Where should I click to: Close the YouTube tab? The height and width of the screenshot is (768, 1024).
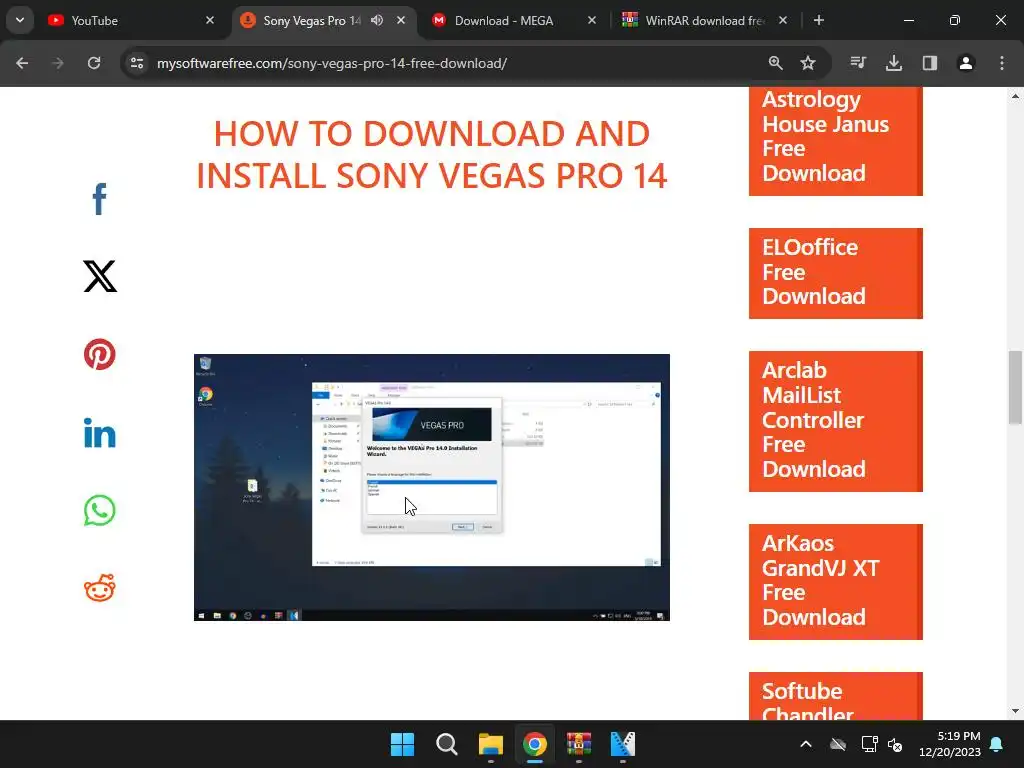coord(210,20)
